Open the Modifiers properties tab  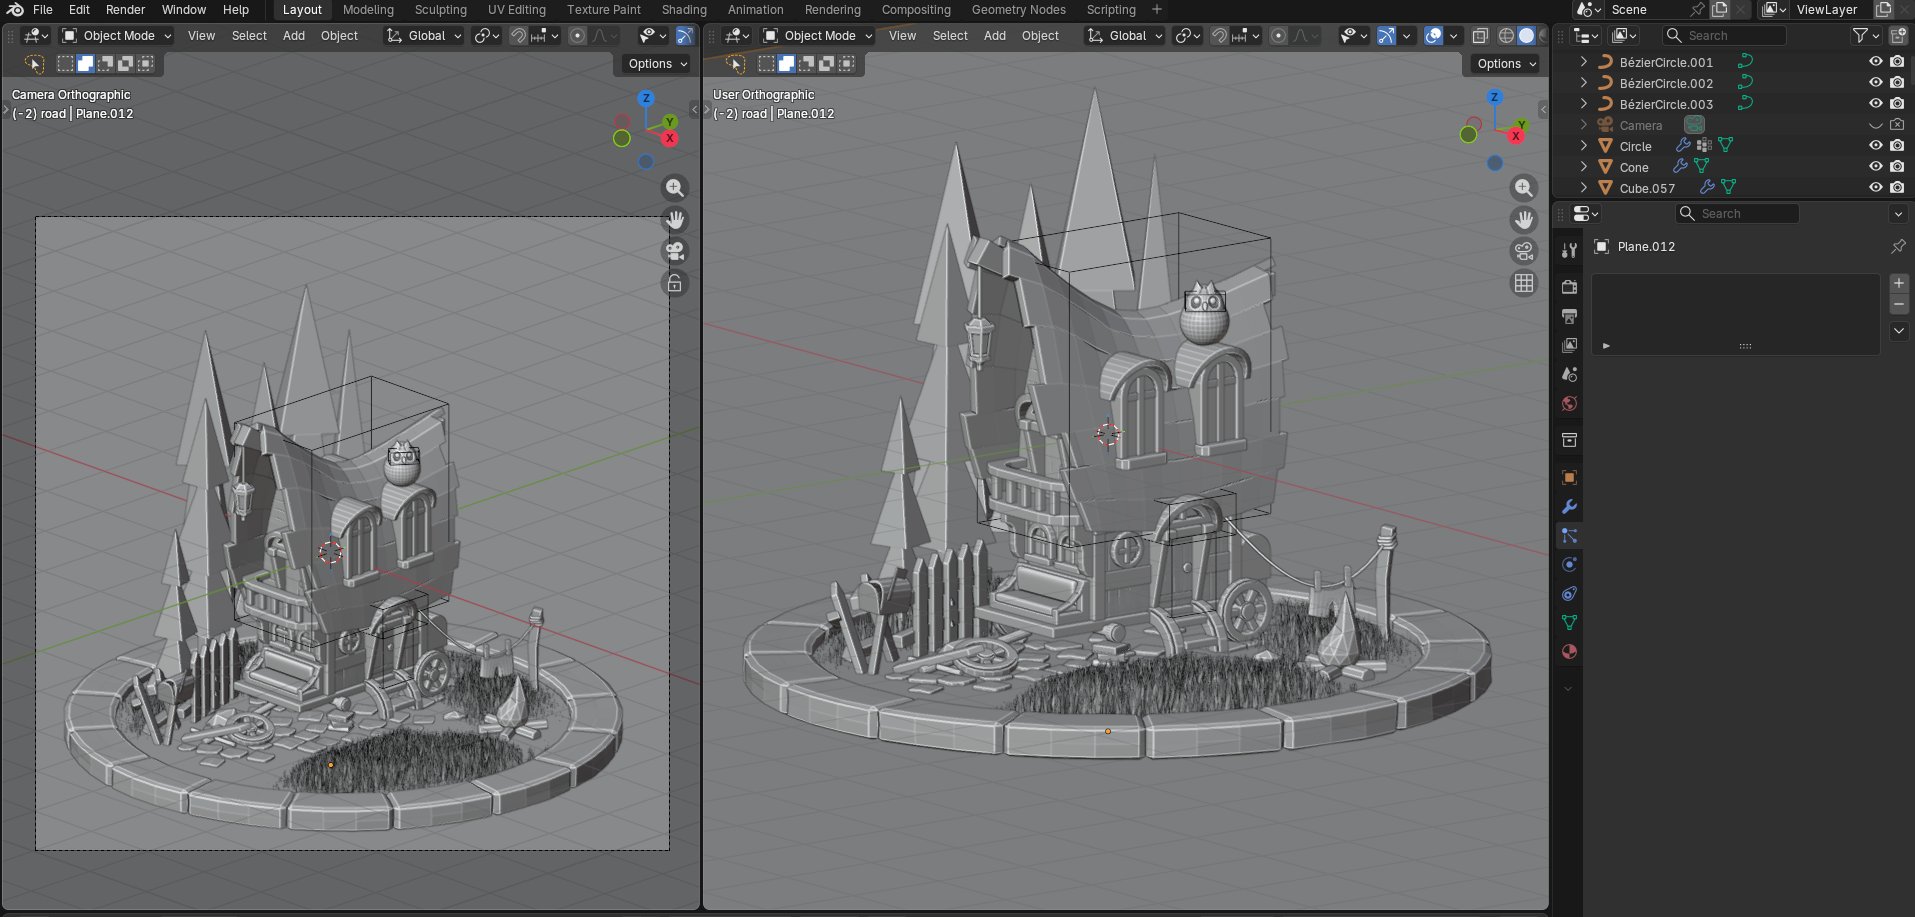[1569, 507]
